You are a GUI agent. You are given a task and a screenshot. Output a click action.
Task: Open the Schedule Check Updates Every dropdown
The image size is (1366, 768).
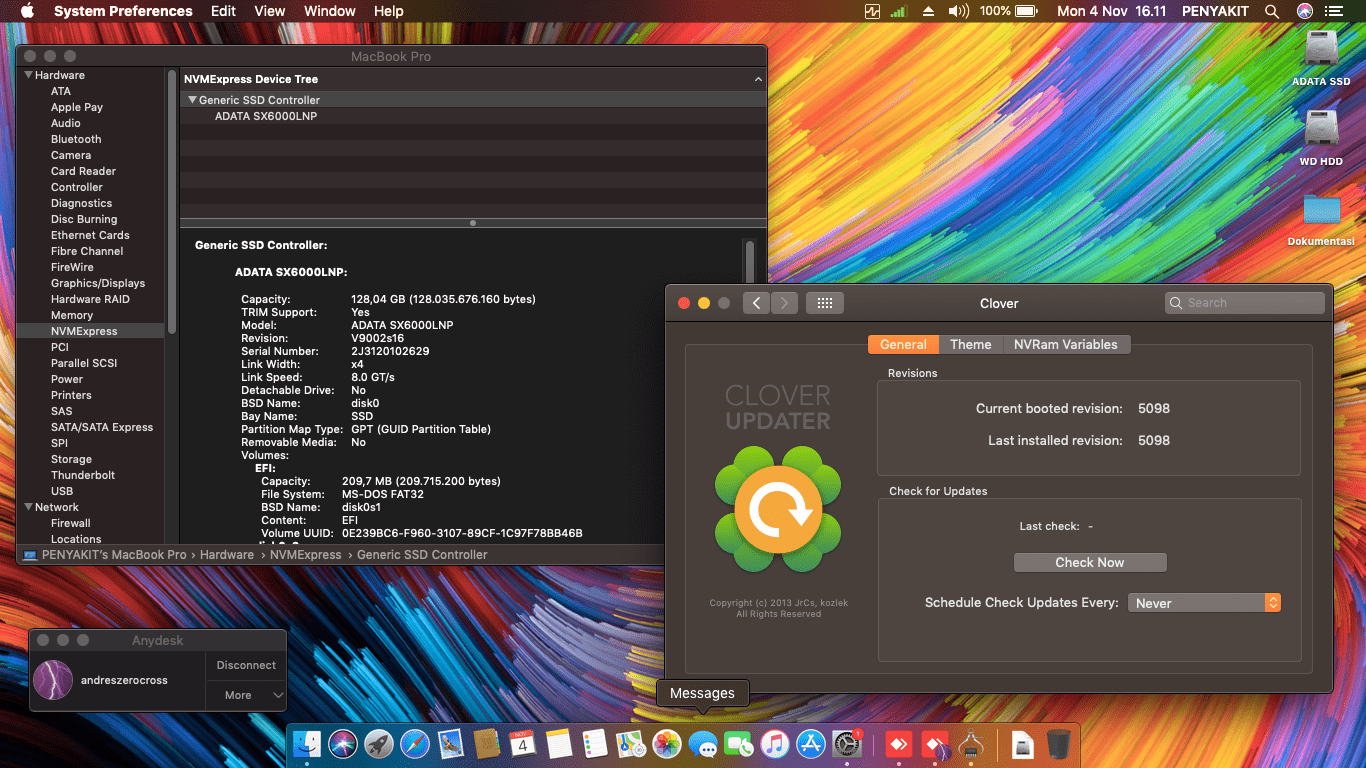pos(1204,602)
